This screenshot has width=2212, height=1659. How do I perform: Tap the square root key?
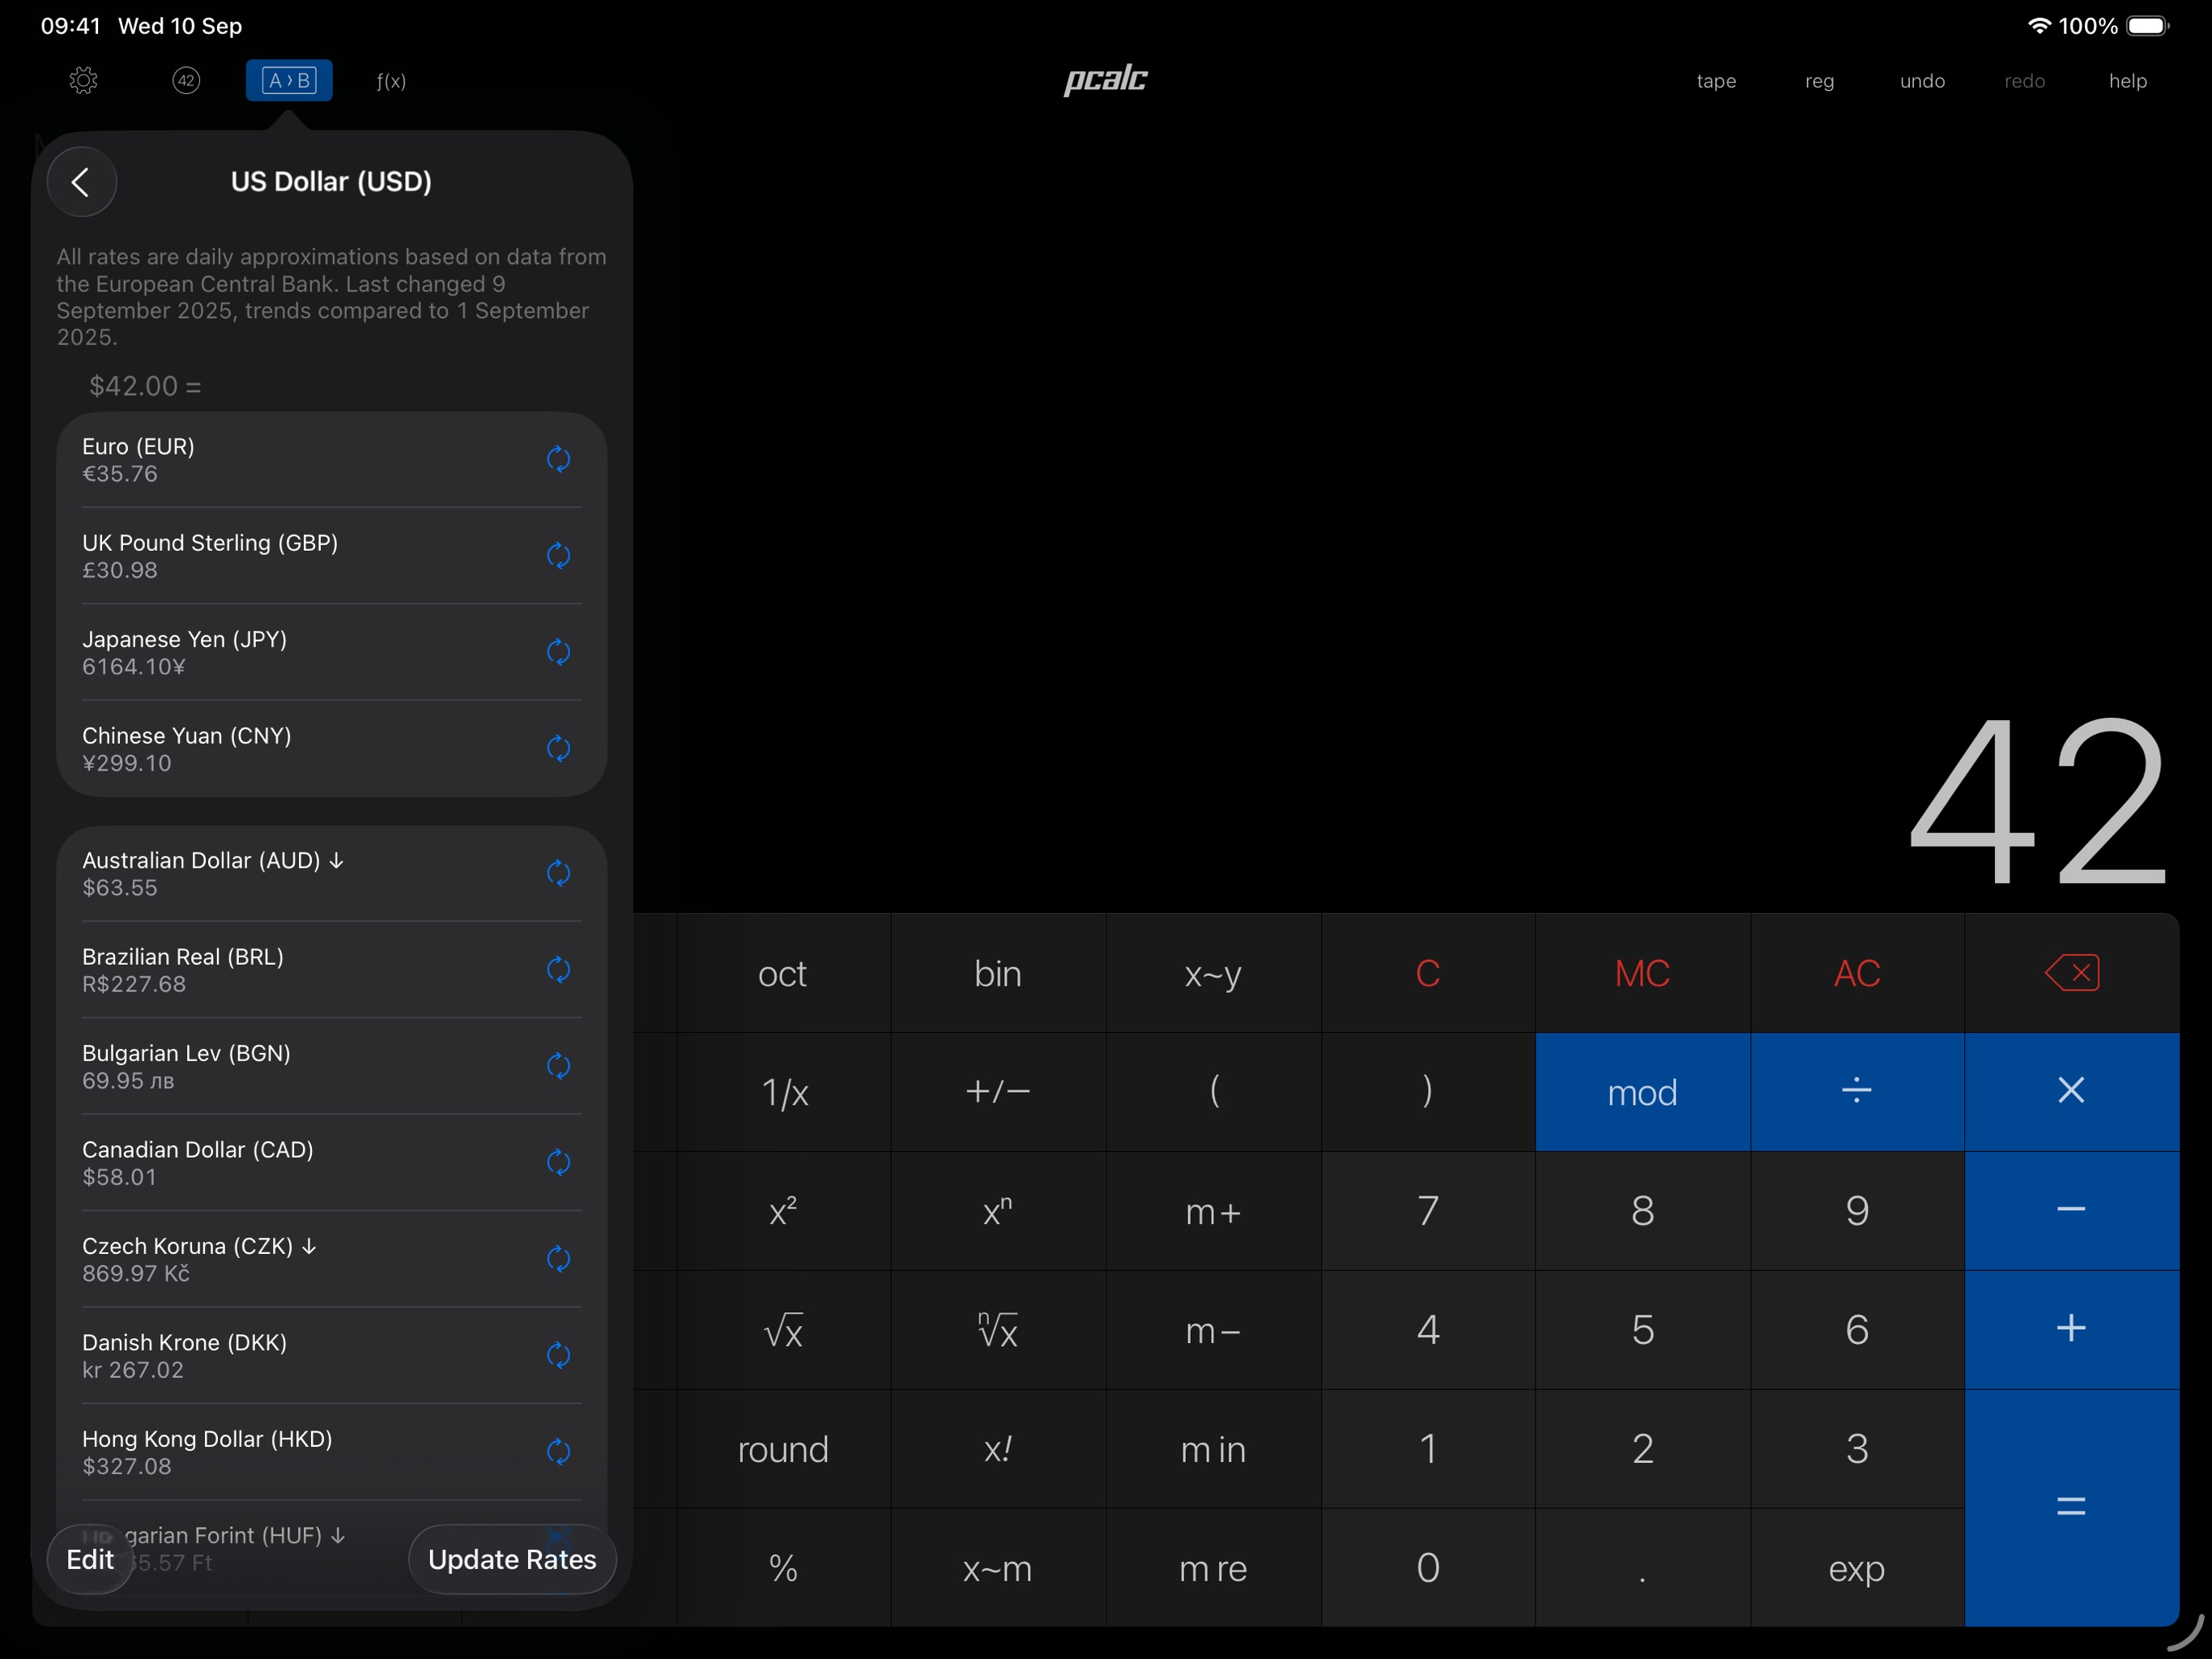[x=783, y=1330]
